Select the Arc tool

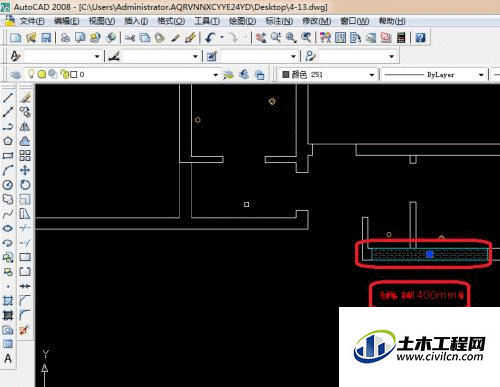(x=8, y=170)
